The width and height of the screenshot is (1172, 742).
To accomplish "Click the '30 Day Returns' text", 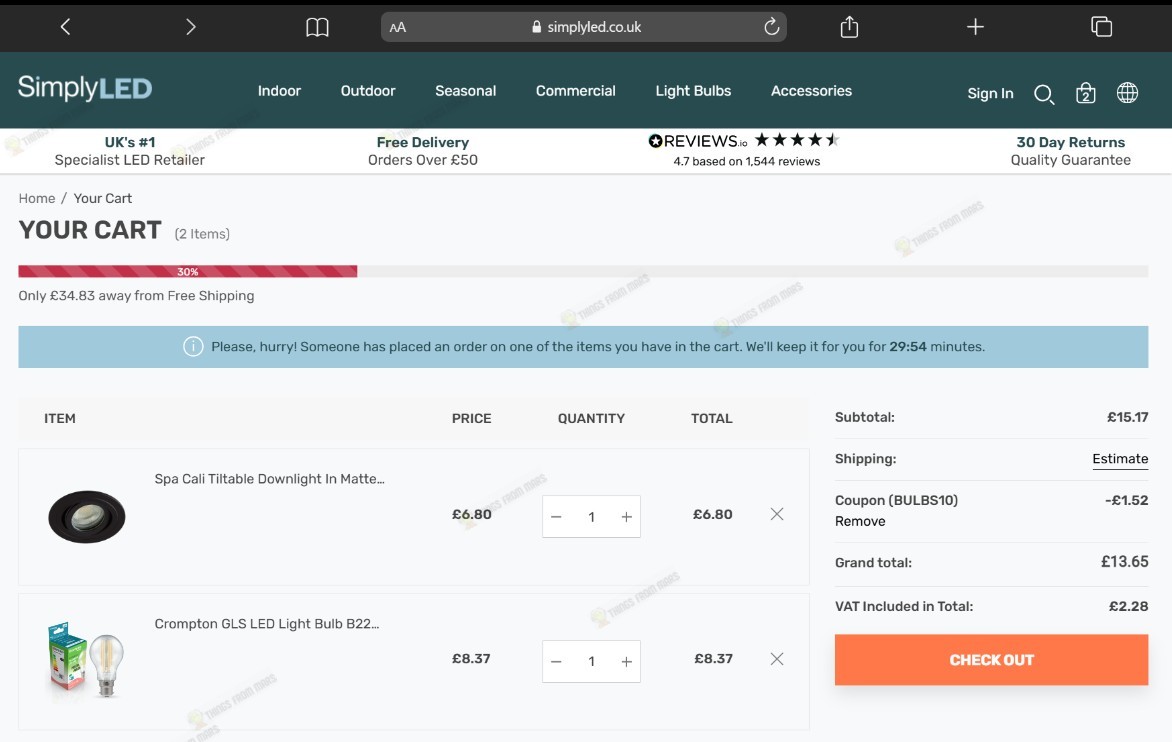I will pyautogui.click(x=1070, y=142).
